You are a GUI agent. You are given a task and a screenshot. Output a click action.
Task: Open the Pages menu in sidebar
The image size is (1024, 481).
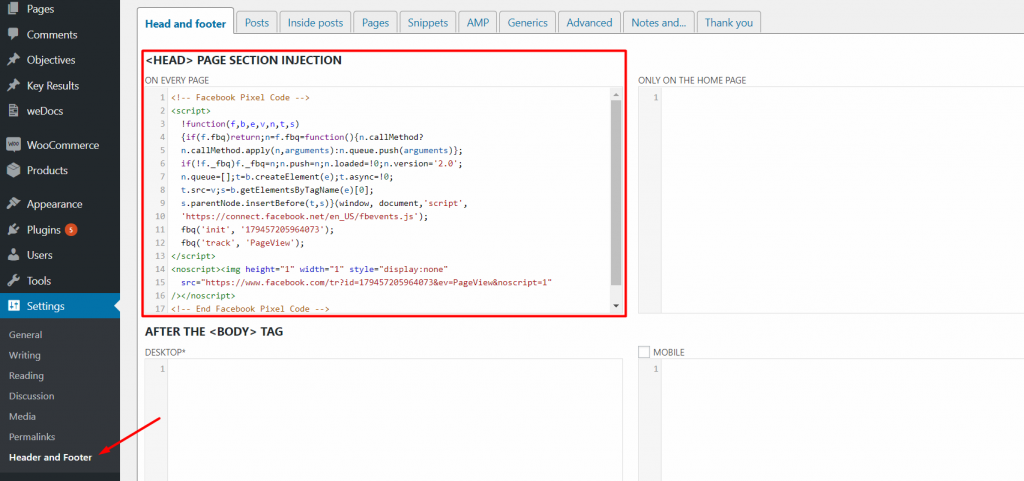[40, 9]
